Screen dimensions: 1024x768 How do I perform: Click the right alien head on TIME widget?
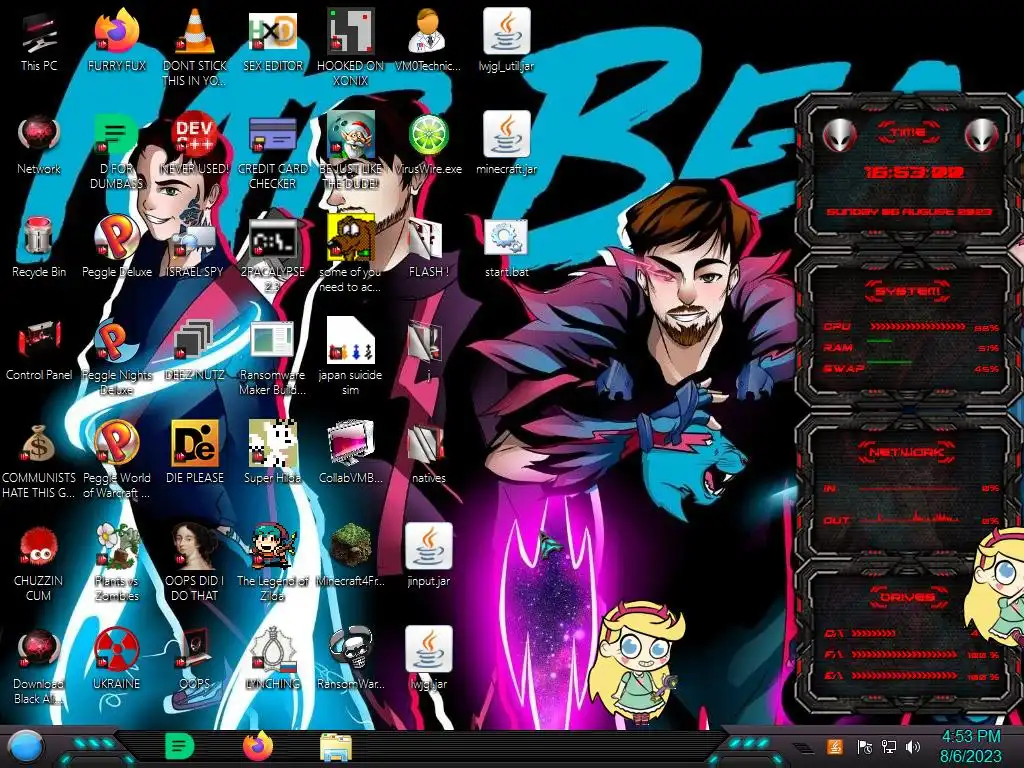tap(982, 135)
